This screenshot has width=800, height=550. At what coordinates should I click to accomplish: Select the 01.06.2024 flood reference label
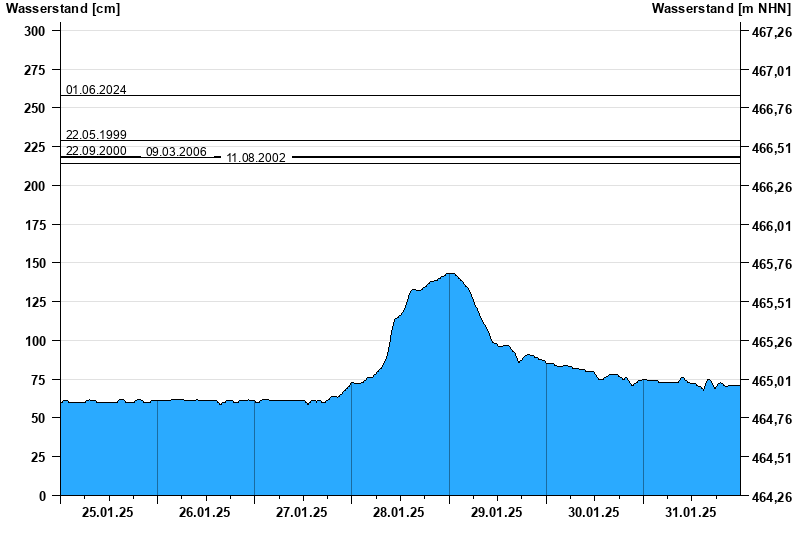(96, 90)
